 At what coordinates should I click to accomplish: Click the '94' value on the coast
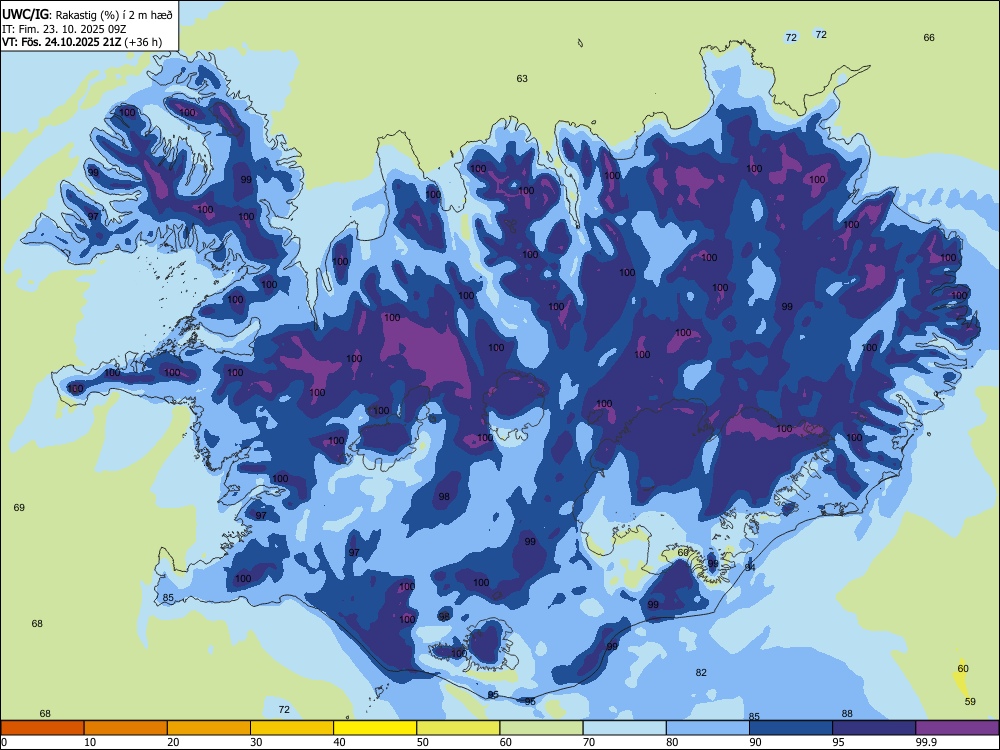(750, 568)
